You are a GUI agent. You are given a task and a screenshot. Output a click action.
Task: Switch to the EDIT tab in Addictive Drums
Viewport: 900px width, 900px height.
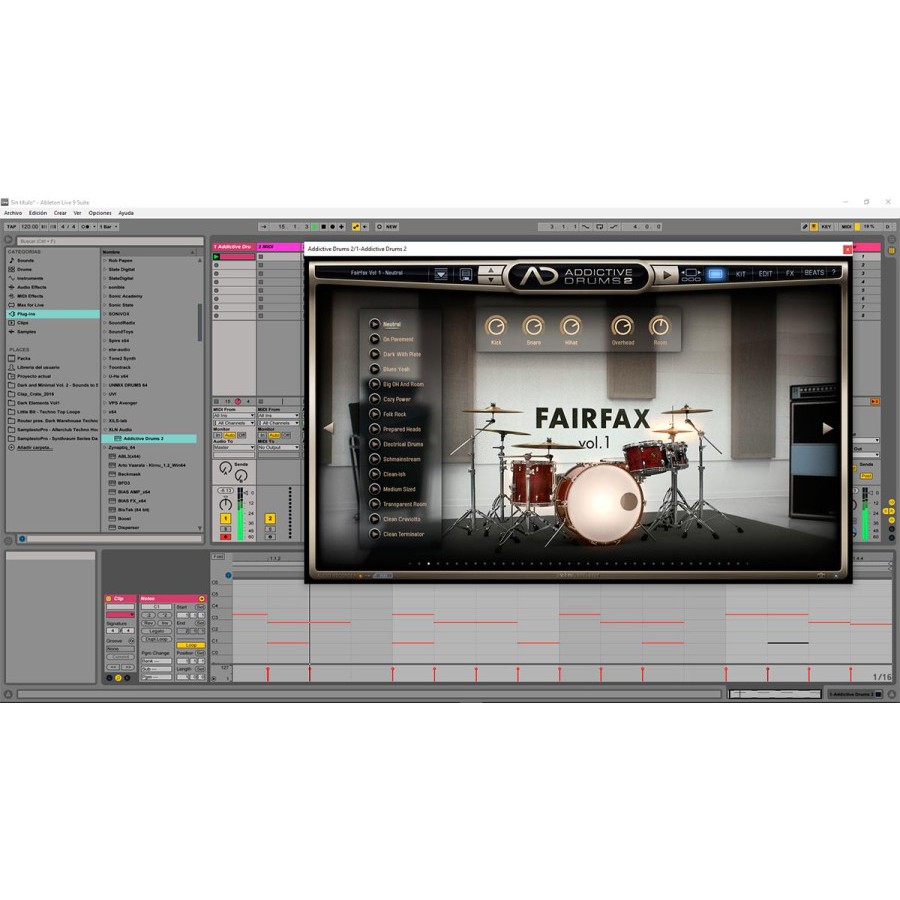pyautogui.click(x=765, y=274)
